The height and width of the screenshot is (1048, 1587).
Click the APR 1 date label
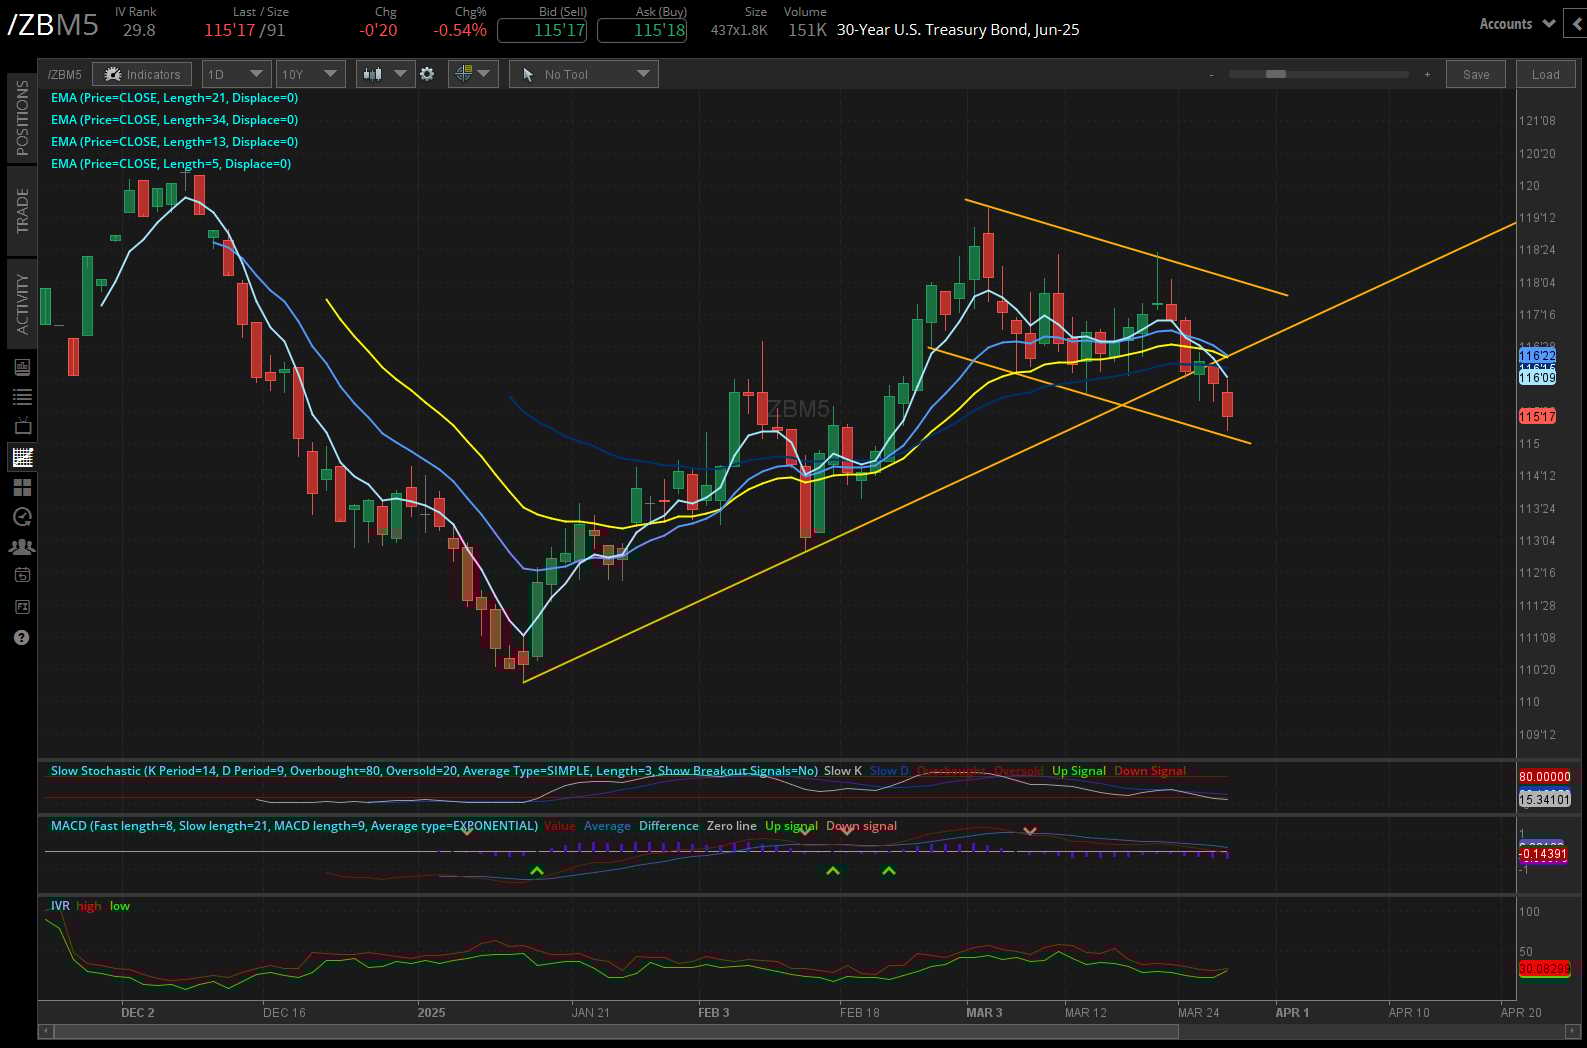(x=1292, y=1013)
